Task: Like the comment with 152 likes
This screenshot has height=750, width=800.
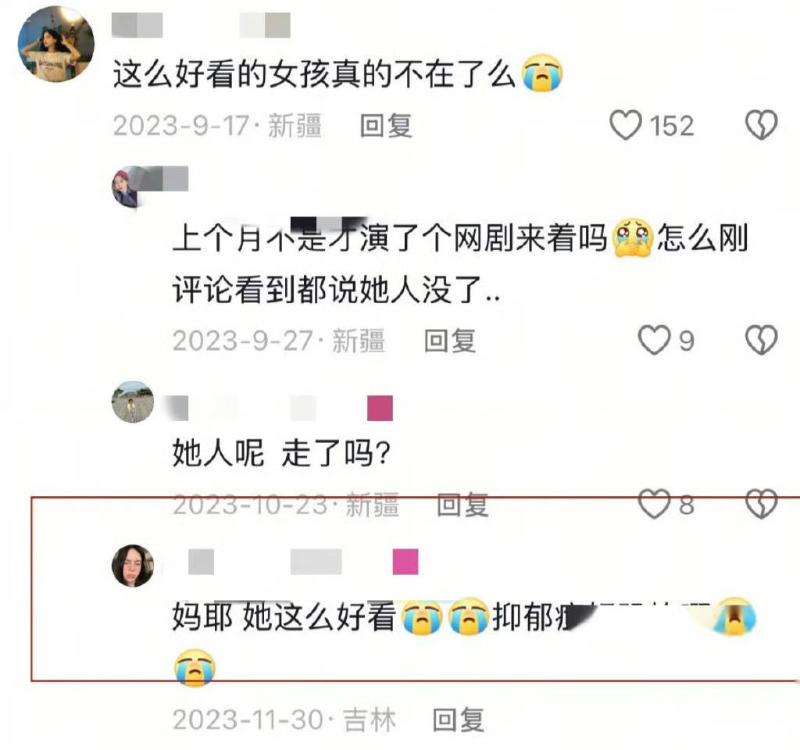Action: pos(626,125)
